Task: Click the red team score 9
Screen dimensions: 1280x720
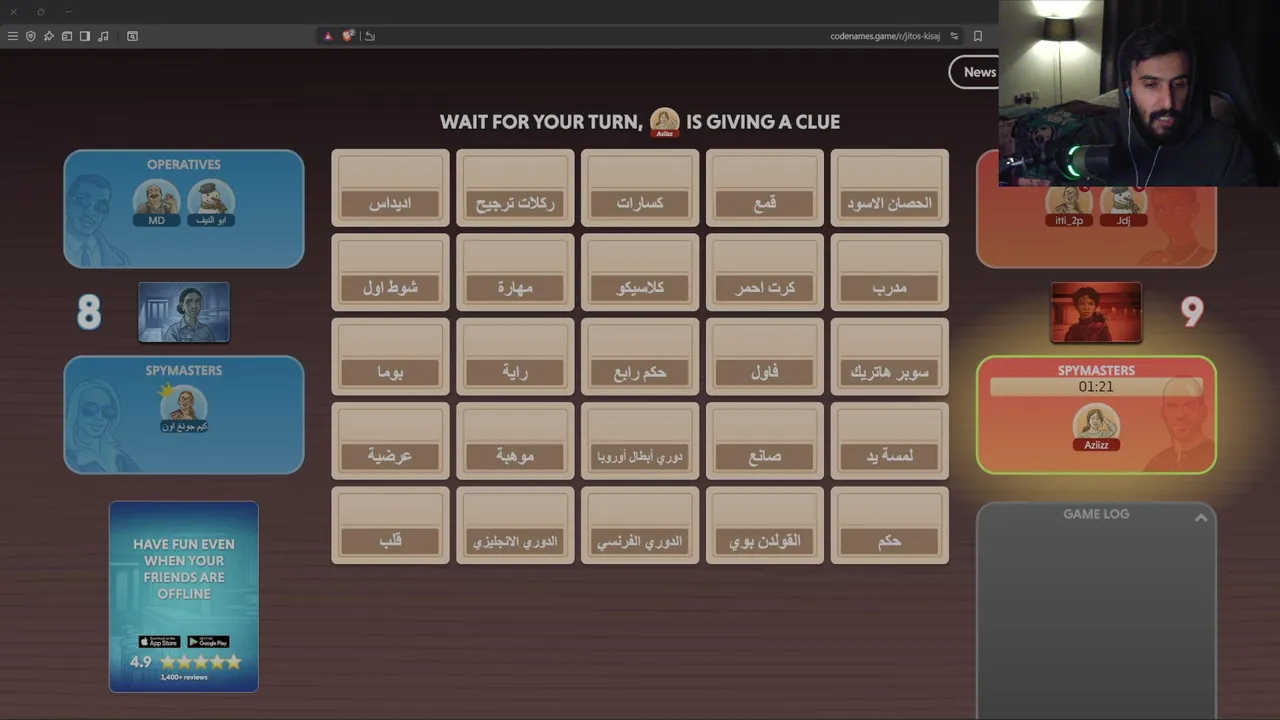Action: click(1192, 312)
